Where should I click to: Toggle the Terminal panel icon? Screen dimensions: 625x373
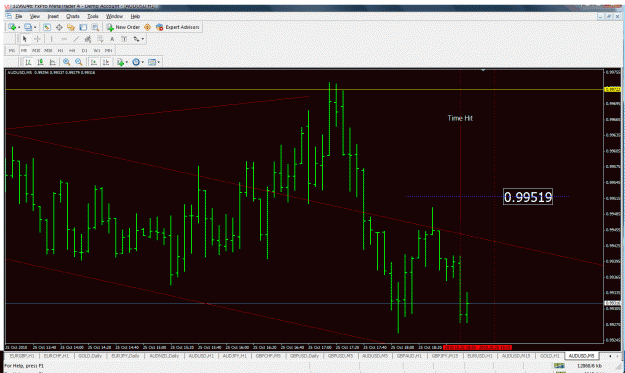click(83, 27)
